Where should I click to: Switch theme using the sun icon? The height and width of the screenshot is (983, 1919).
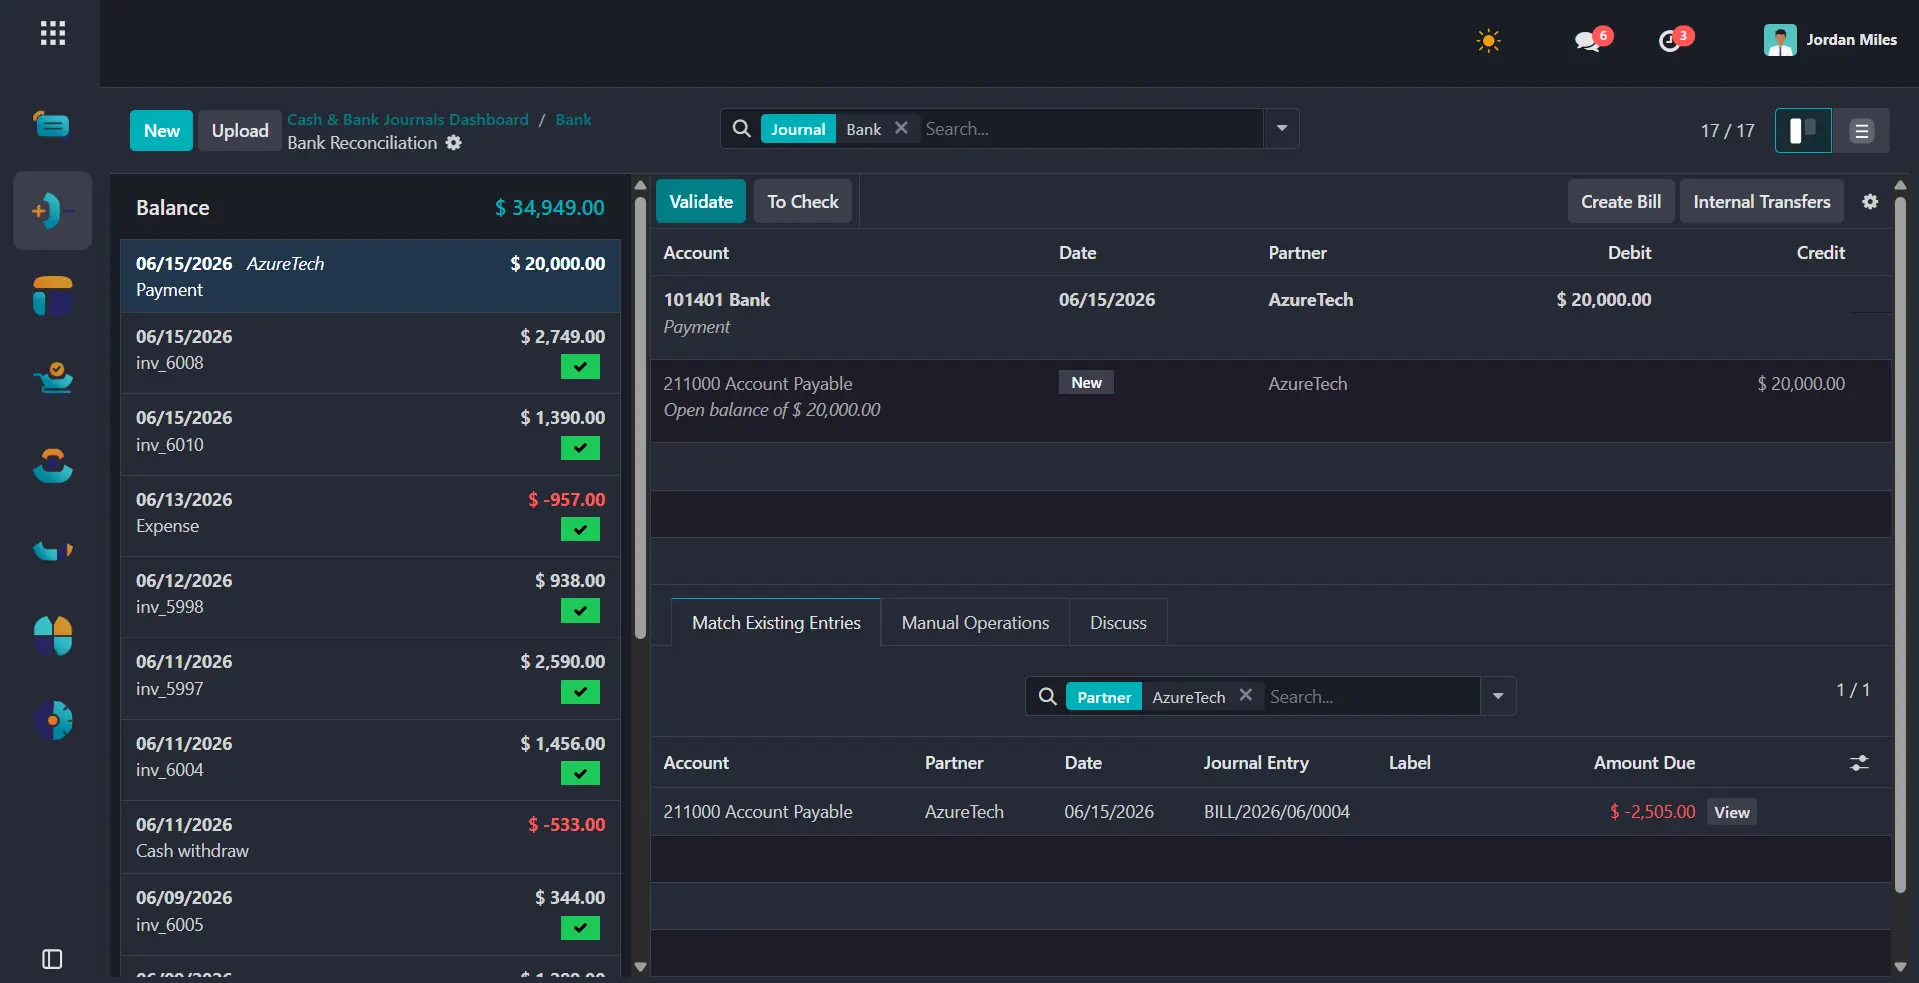click(x=1488, y=41)
